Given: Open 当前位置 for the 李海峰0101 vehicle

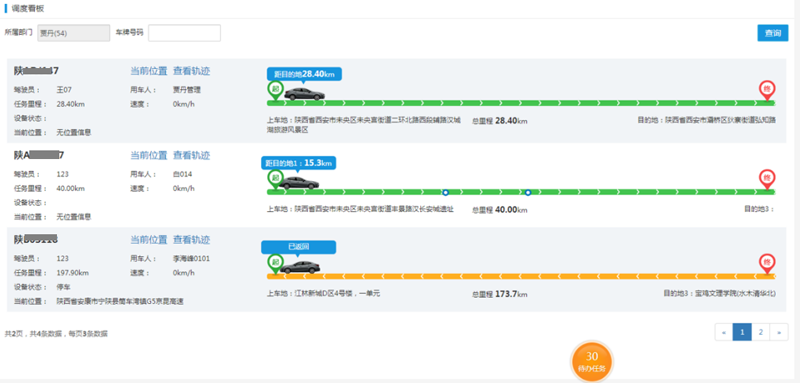Looking at the screenshot, I should pos(148,240).
